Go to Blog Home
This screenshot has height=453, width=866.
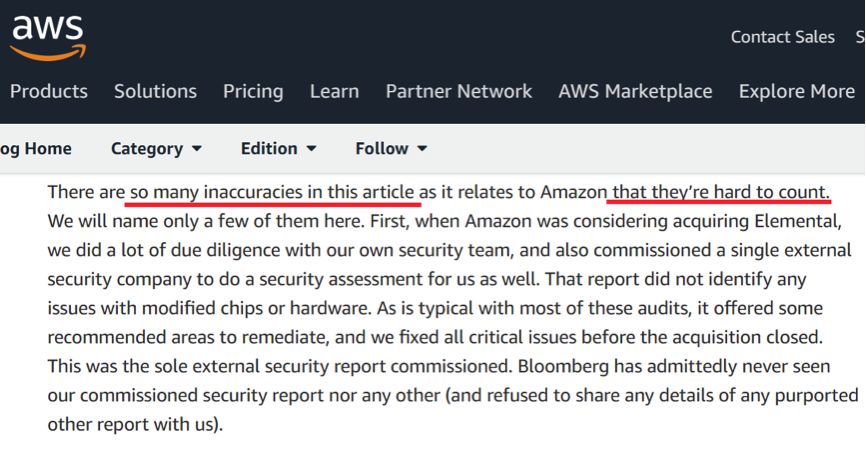click(x=36, y=149)
